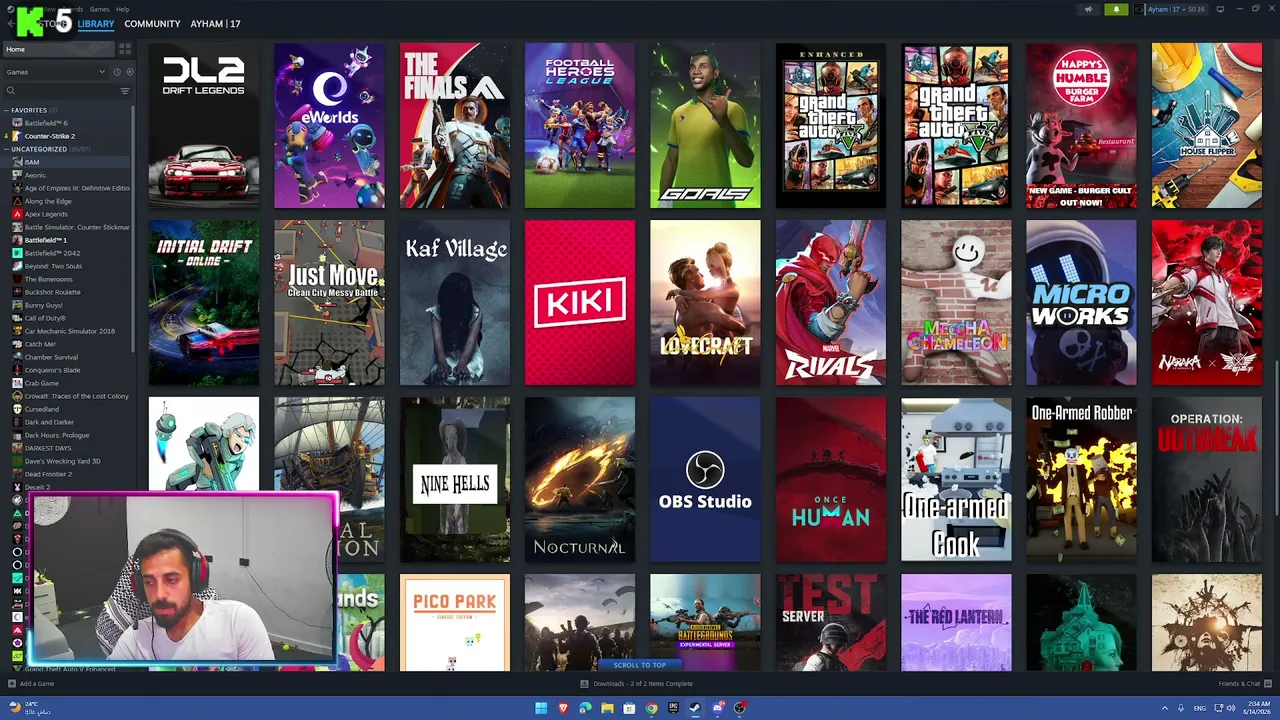This screenshot has height=720, width=1280.
Task: Launch Brave browser from taskbar
Action: [563, 708]
